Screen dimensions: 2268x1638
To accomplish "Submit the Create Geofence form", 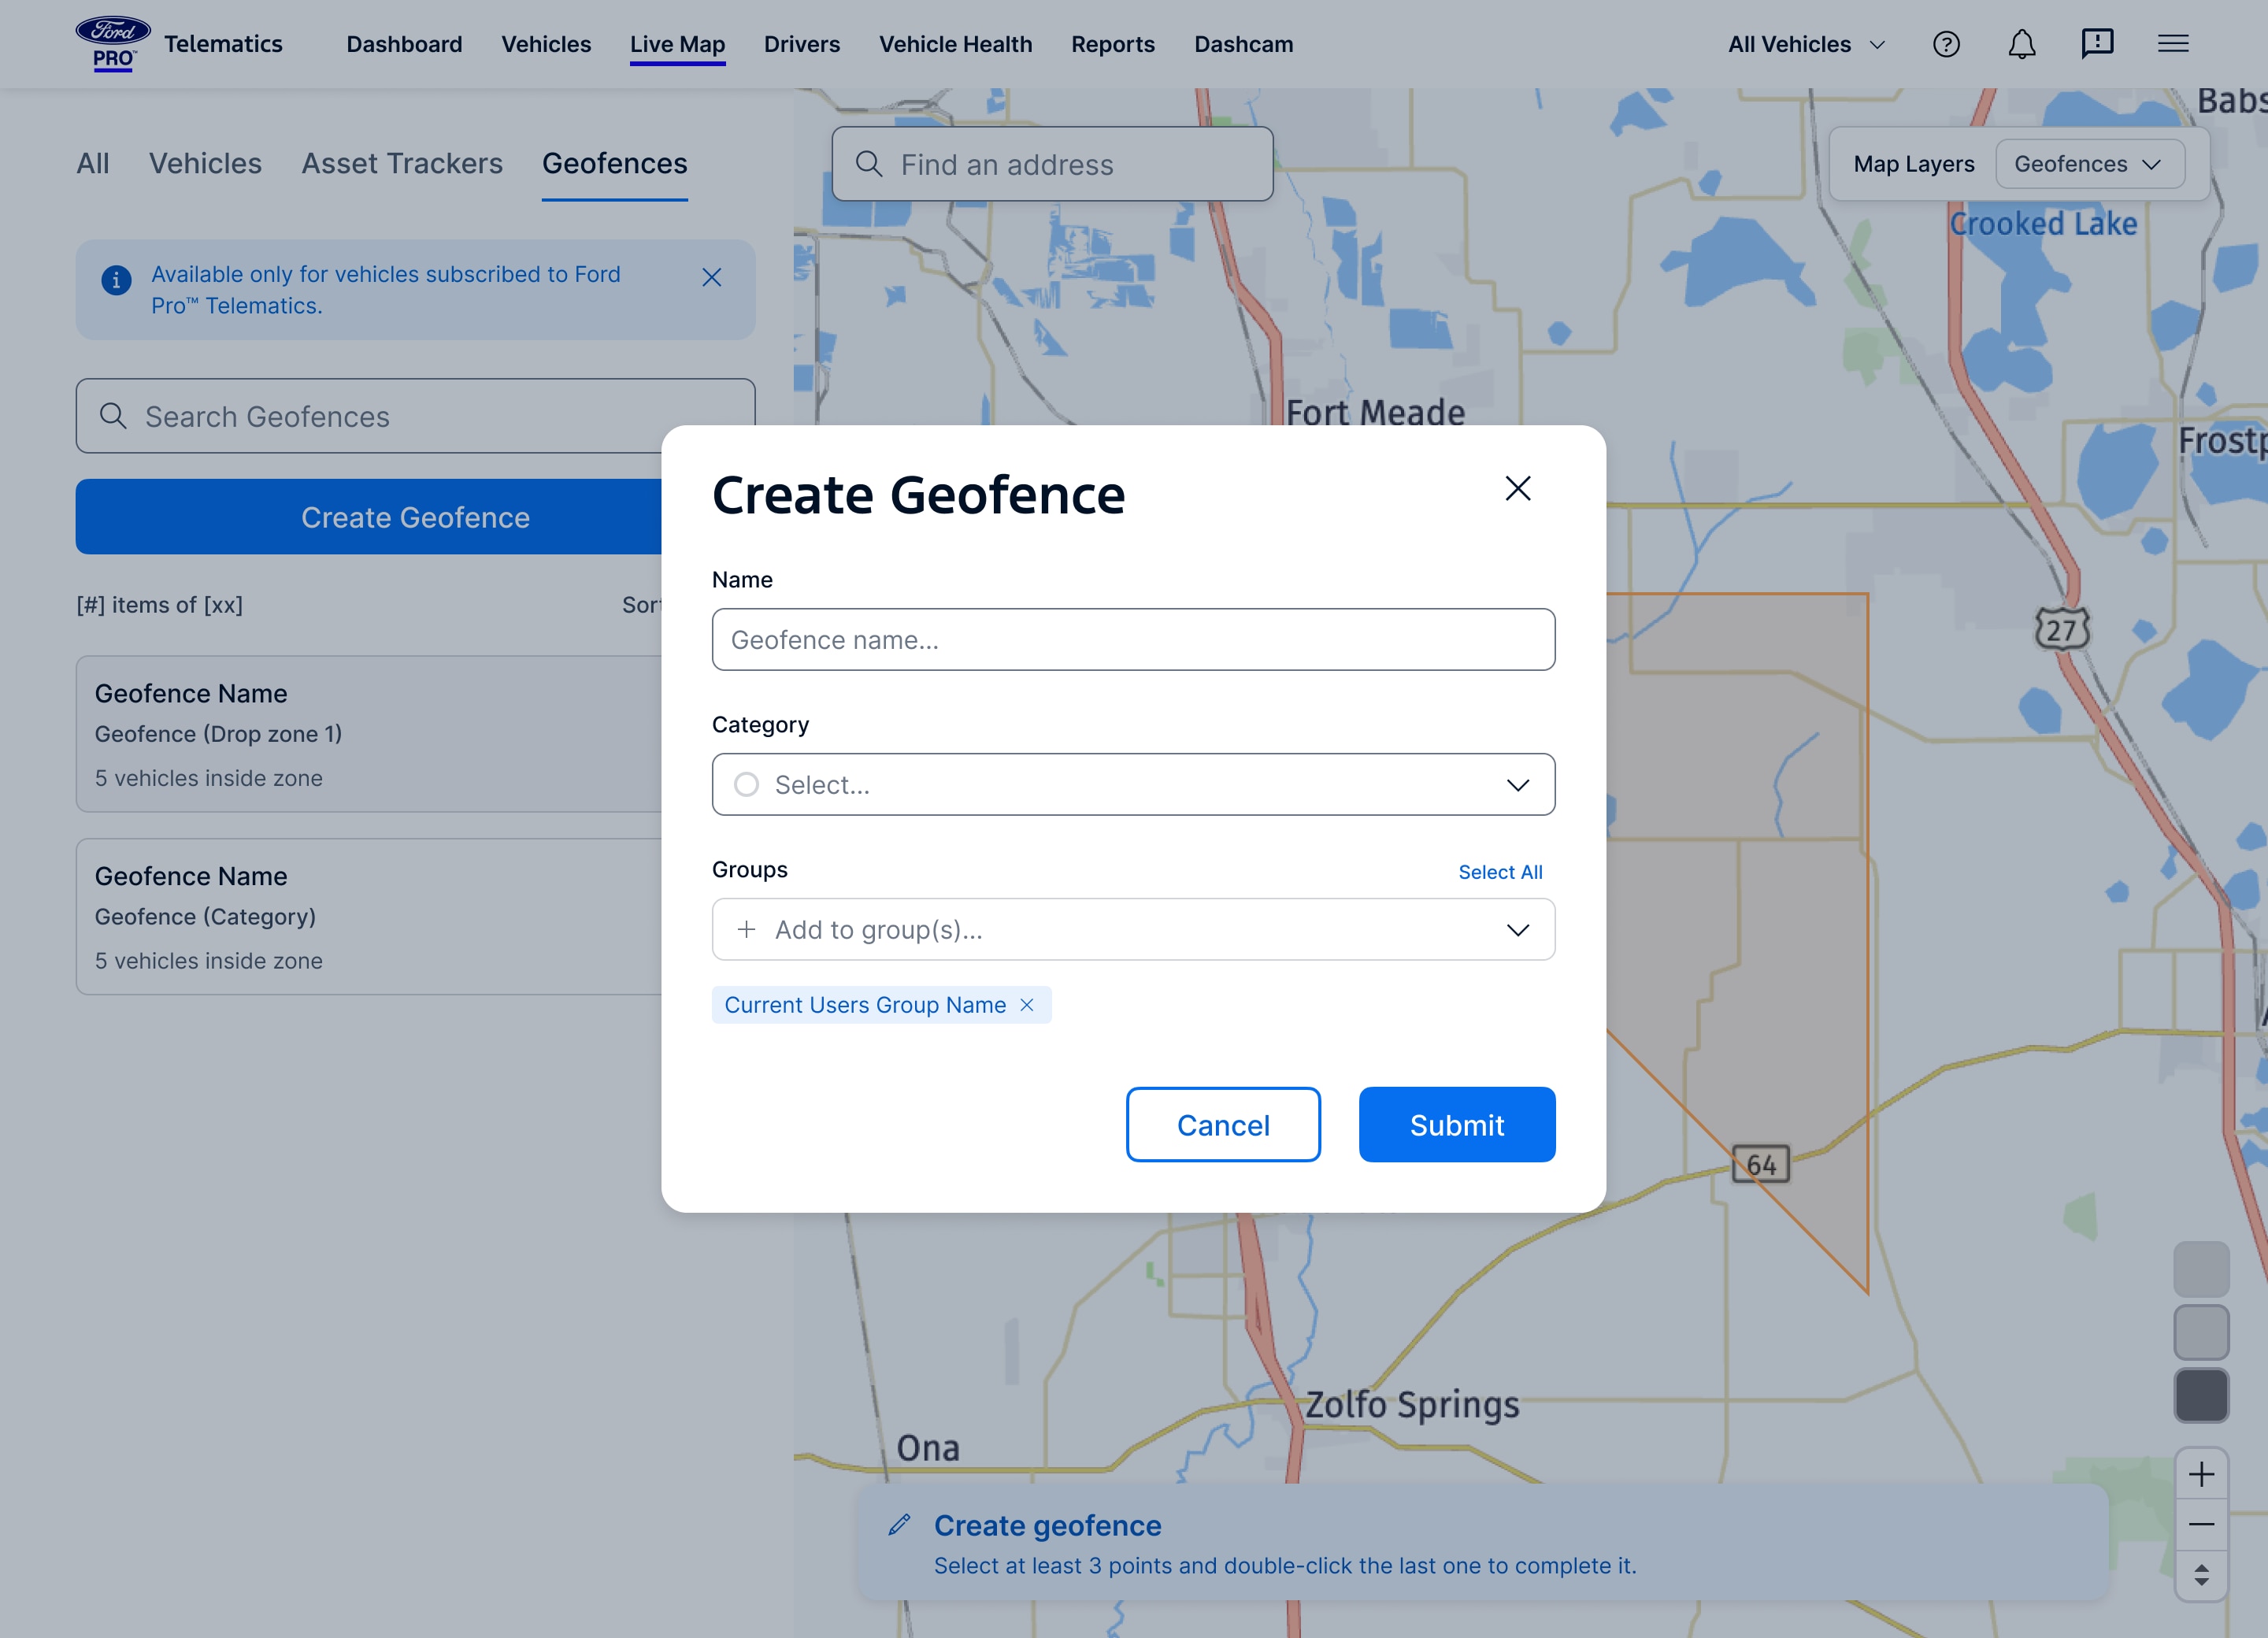I will coord(1456,1124).
